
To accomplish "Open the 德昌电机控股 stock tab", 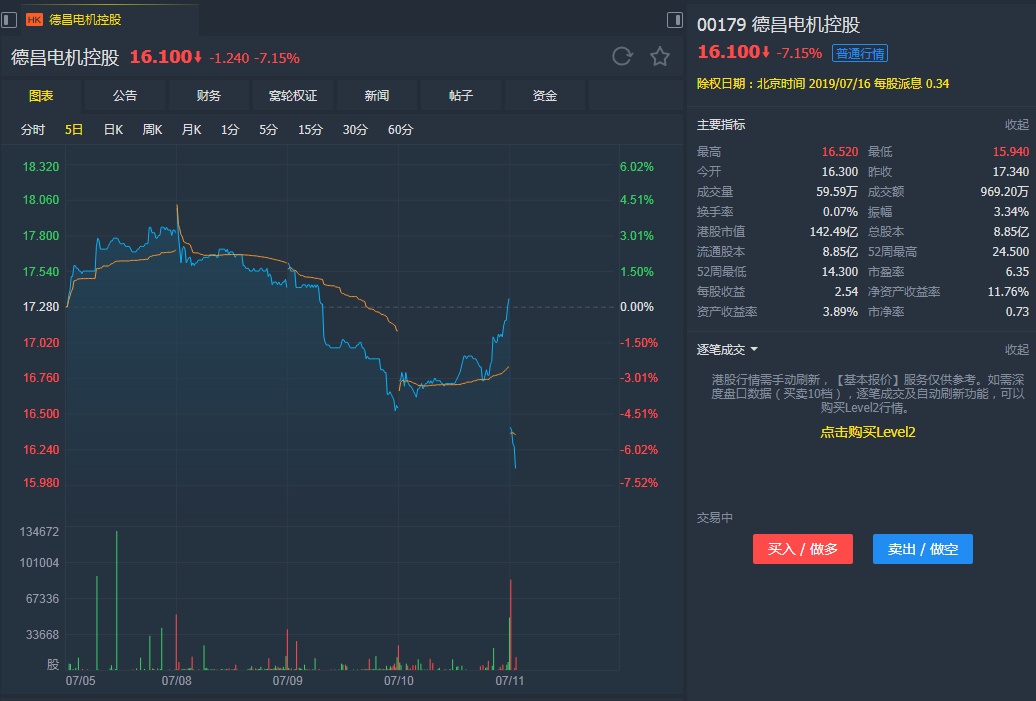I will pyautogui.click(x=85, y=20).
